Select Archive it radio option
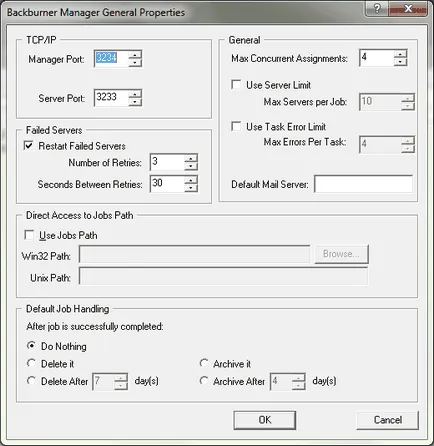434x446 pixels. 204,363
